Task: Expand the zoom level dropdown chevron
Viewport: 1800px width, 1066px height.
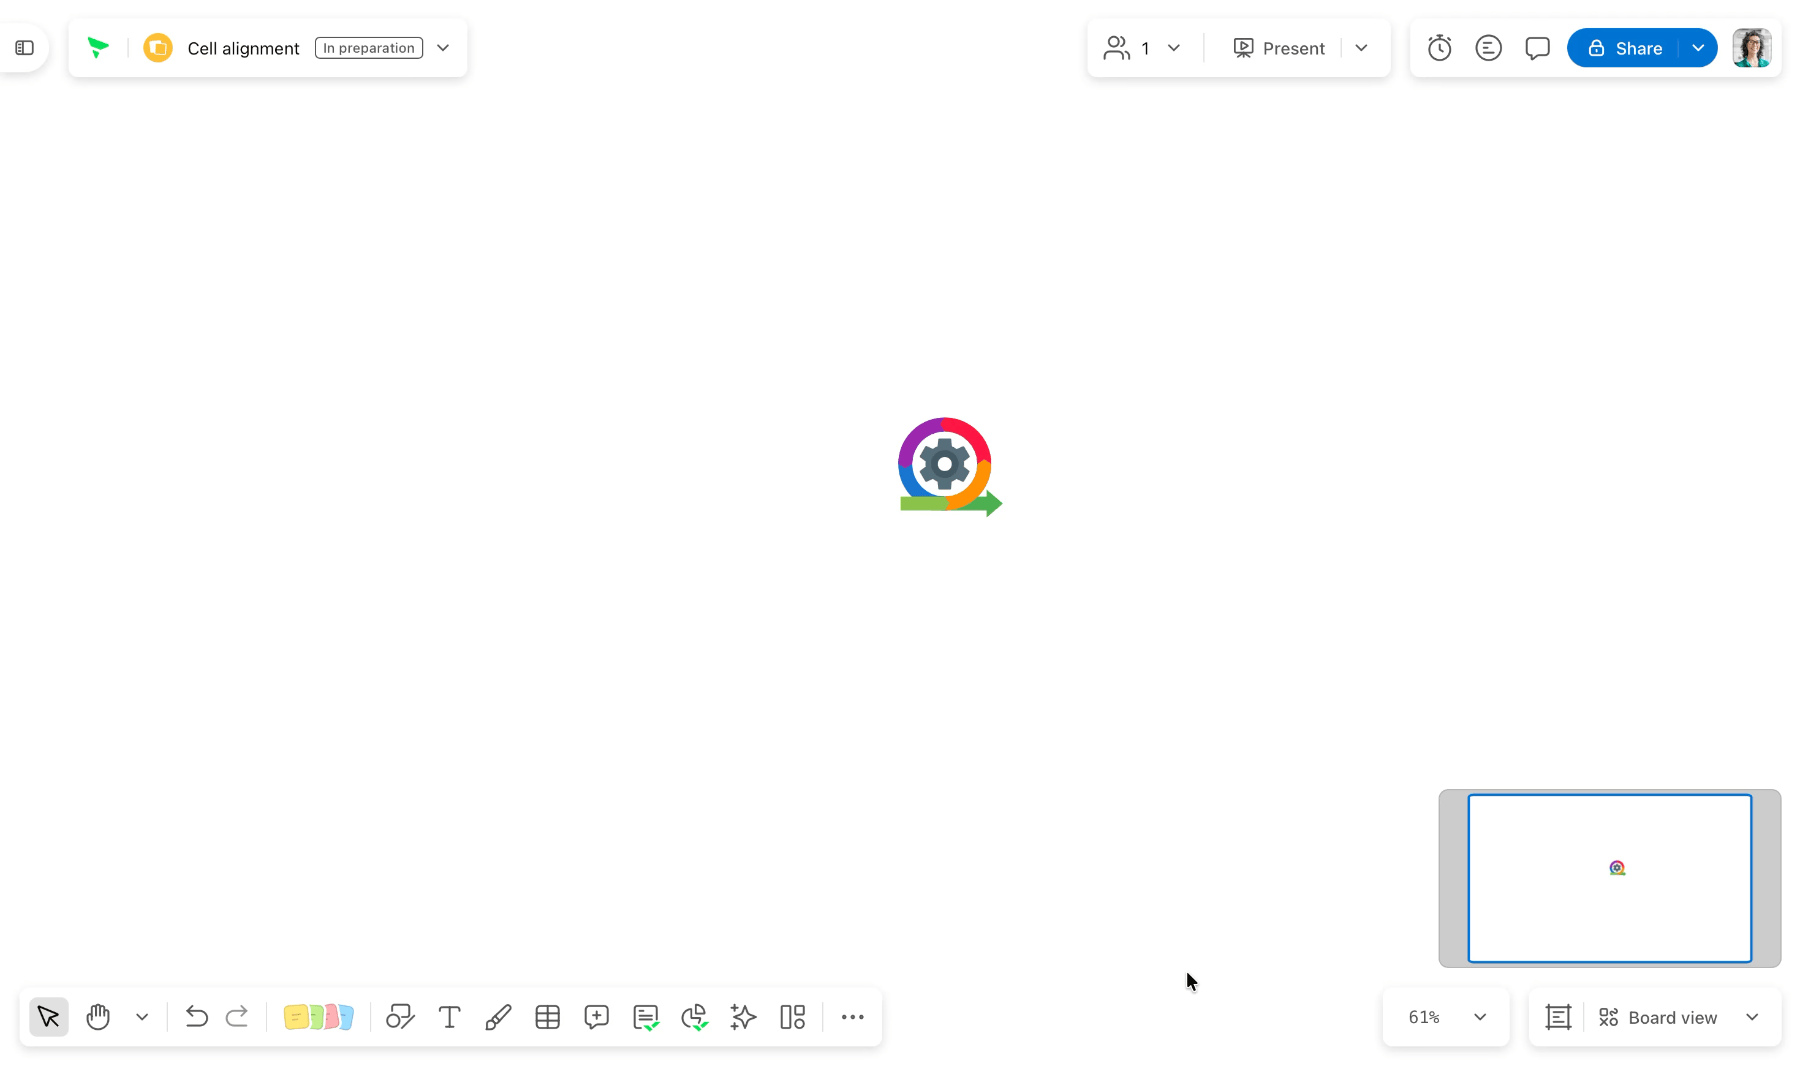Action: point(1480,1017)
